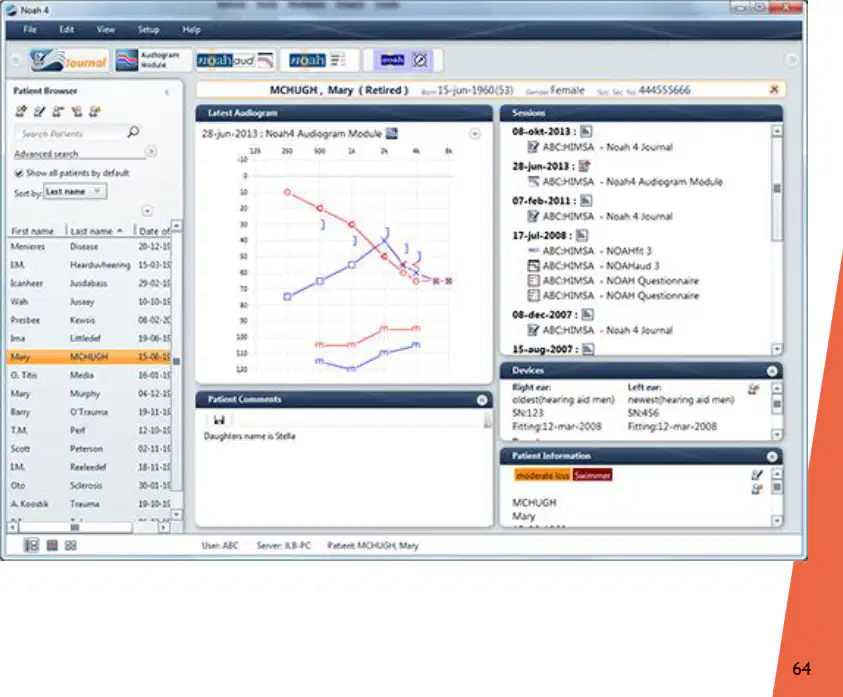Select patient row Mary MCHUGH
The height and width of the screenshot is (697, 843).
(x=89, y=357)
